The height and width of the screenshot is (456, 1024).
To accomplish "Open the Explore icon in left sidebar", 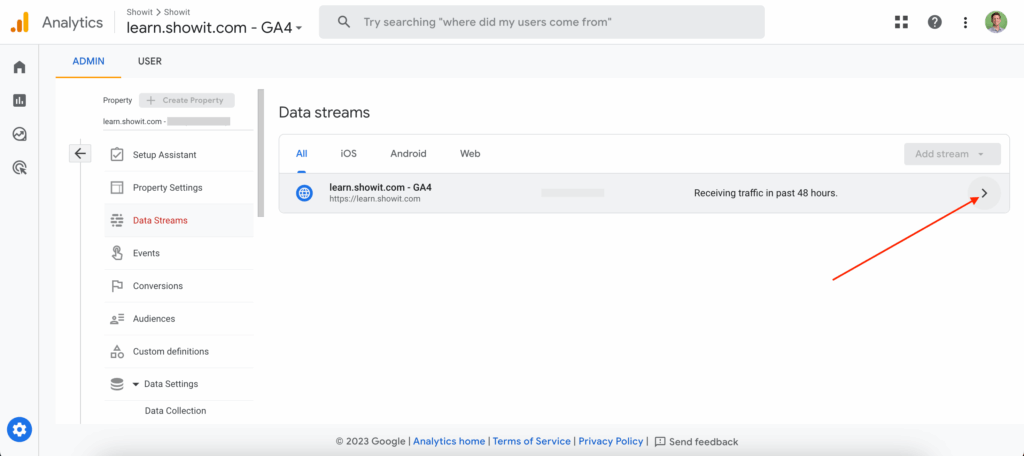I will tap(19, 134).
